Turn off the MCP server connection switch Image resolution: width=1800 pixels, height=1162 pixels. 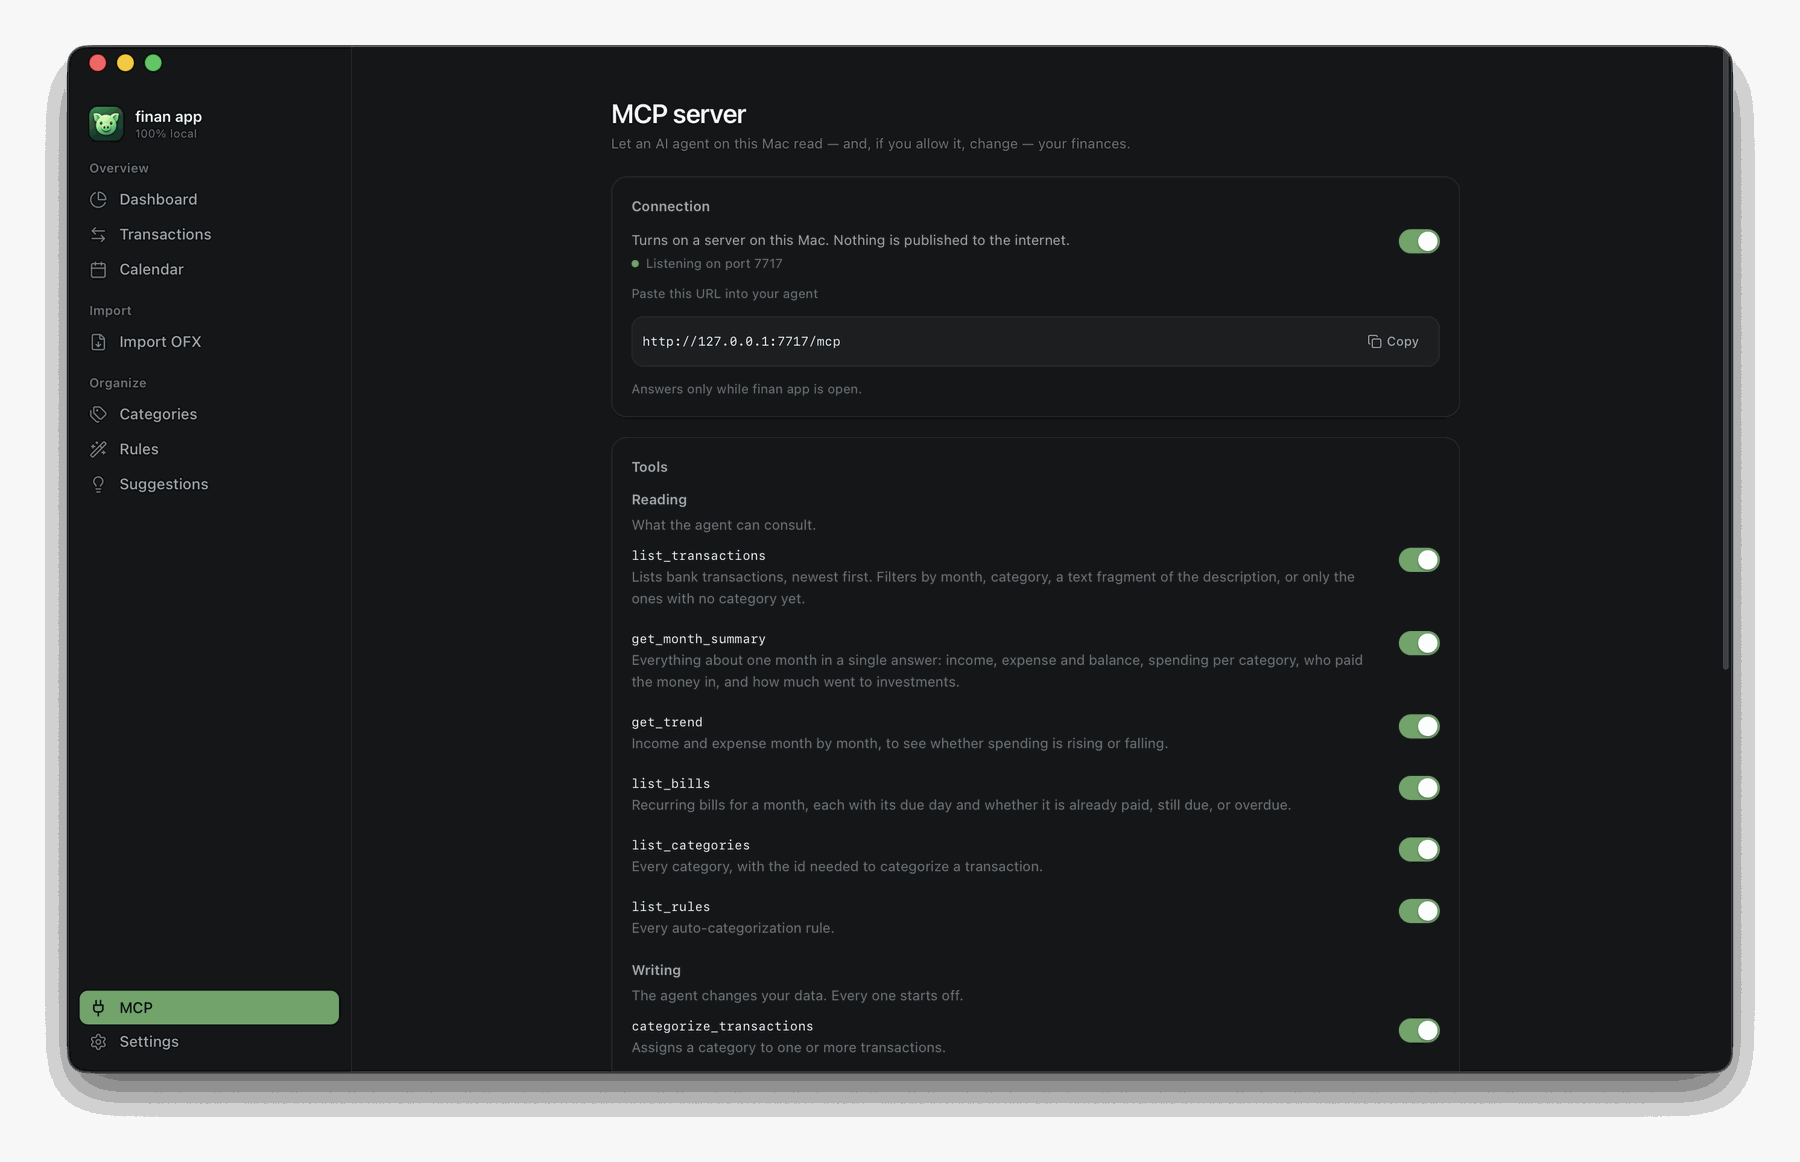click(x=1418, y=241)
